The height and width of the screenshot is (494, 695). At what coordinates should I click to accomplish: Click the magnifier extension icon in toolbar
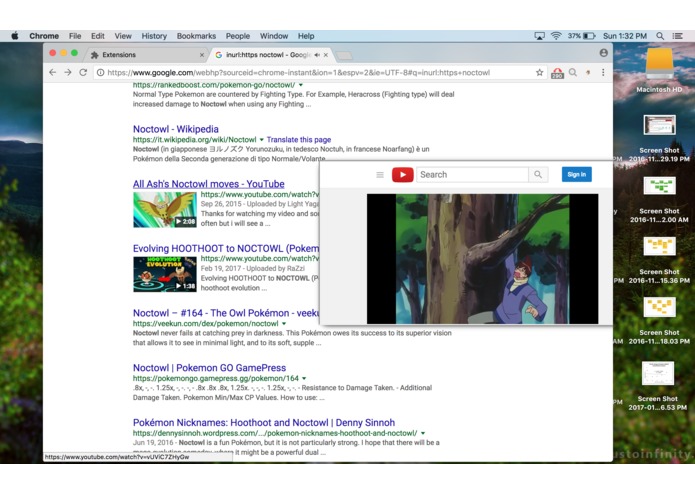tap(573, 72)
